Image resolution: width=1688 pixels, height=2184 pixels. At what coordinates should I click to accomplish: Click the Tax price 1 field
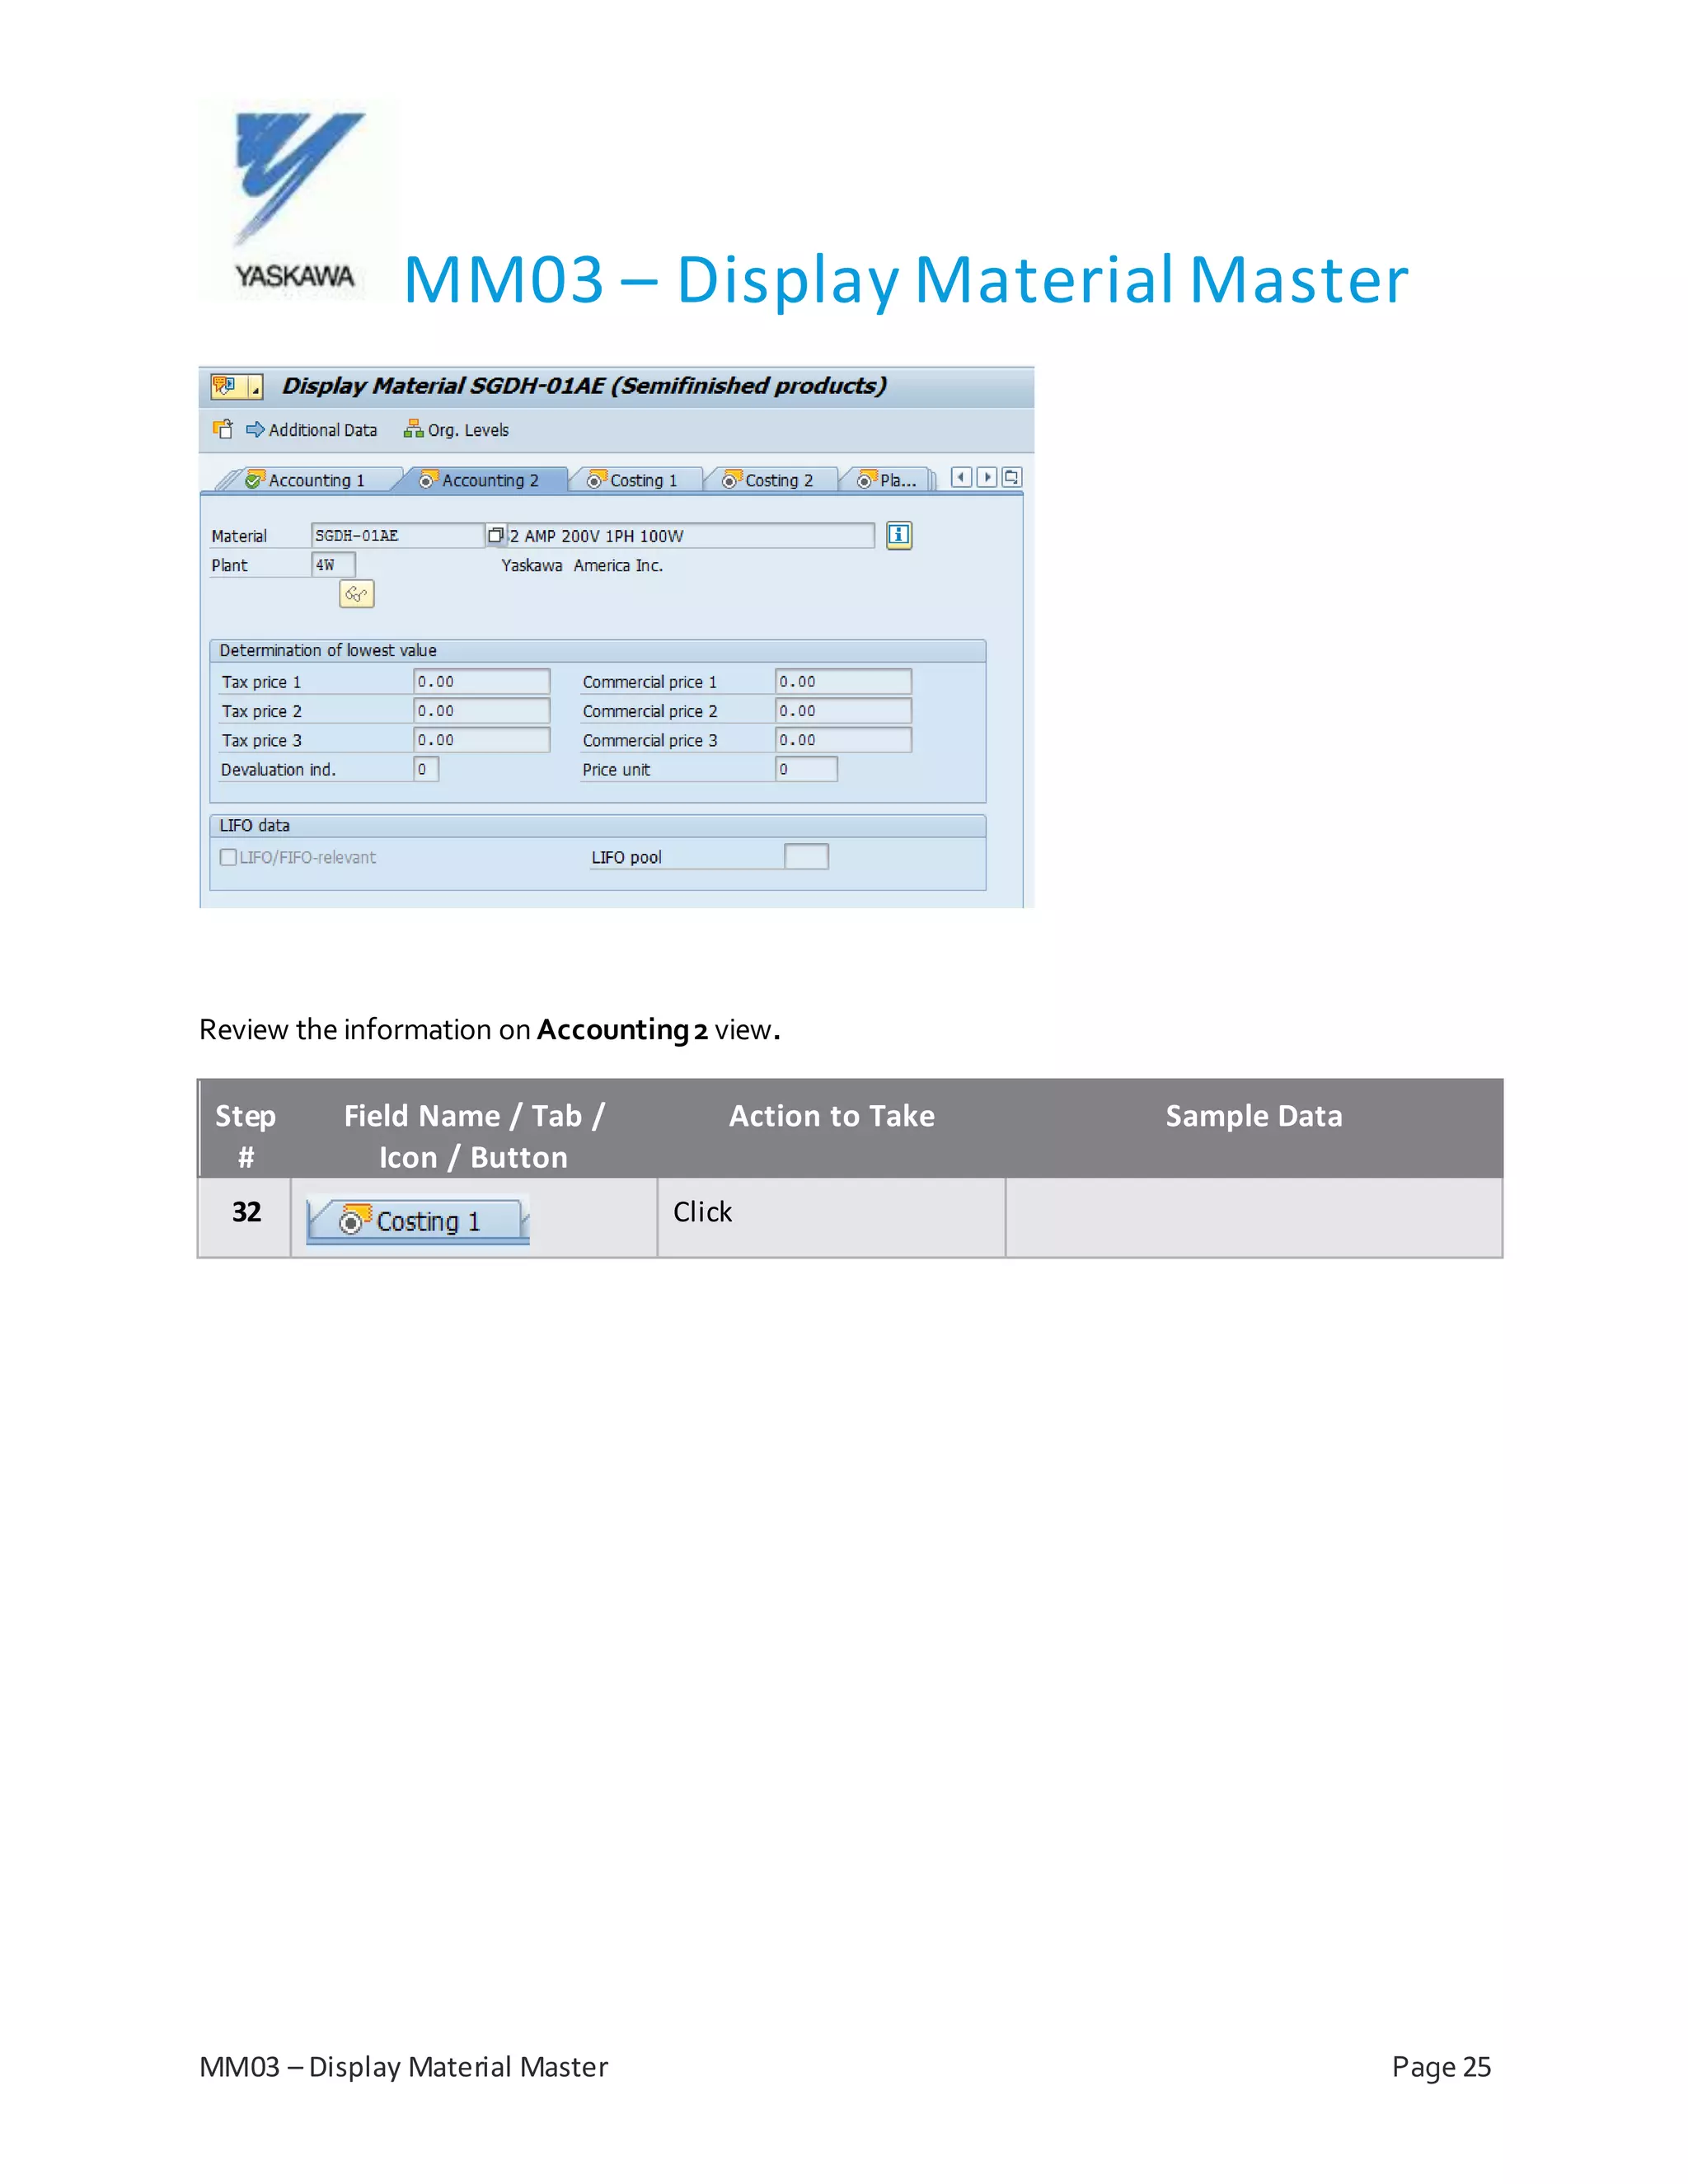[x=482, y=681]
